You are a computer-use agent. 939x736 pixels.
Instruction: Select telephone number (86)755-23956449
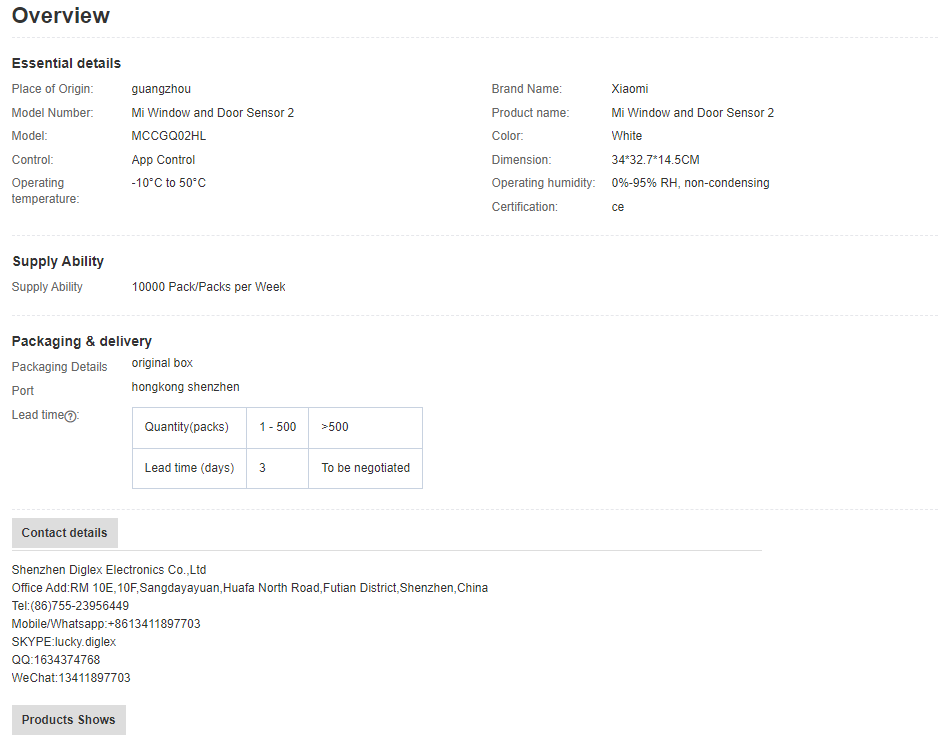click(80, 606)
